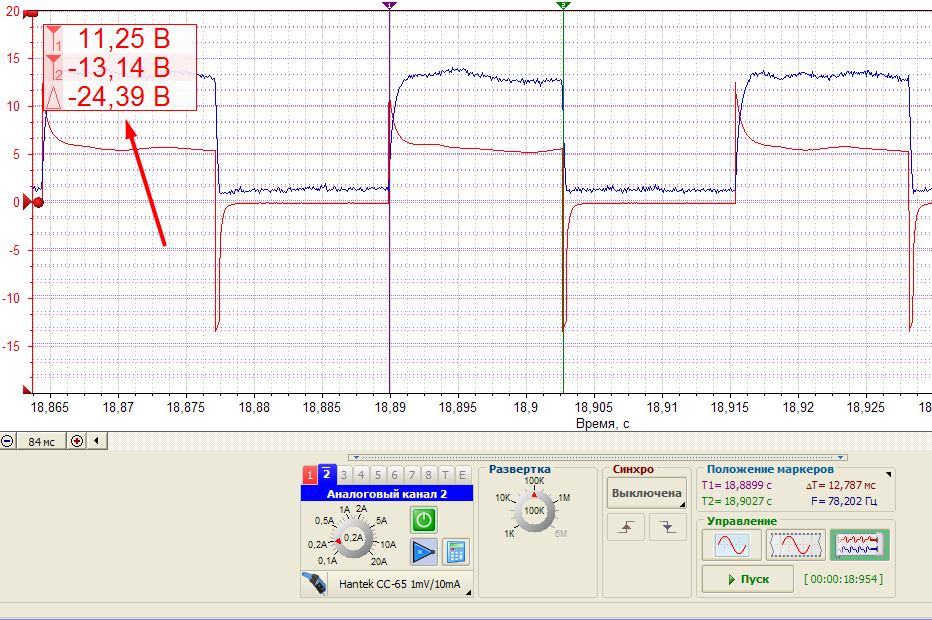This screenshot has width=932, height=620.
Task: Set range knob to 5A label
Action: click(x=382, y=521)
